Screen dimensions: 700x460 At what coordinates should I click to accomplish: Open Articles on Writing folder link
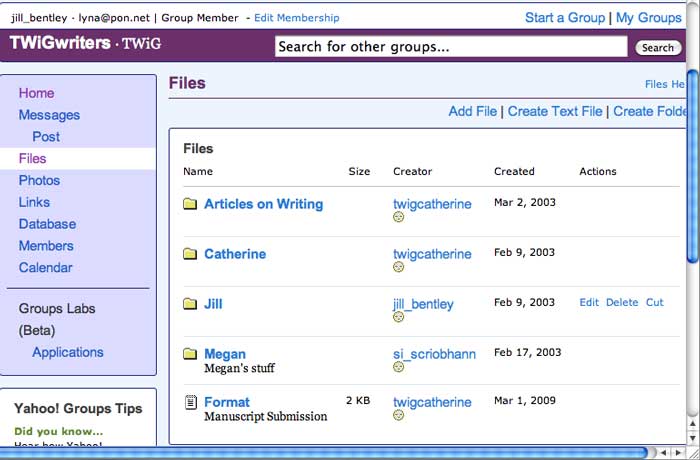[x=263, y=204]
